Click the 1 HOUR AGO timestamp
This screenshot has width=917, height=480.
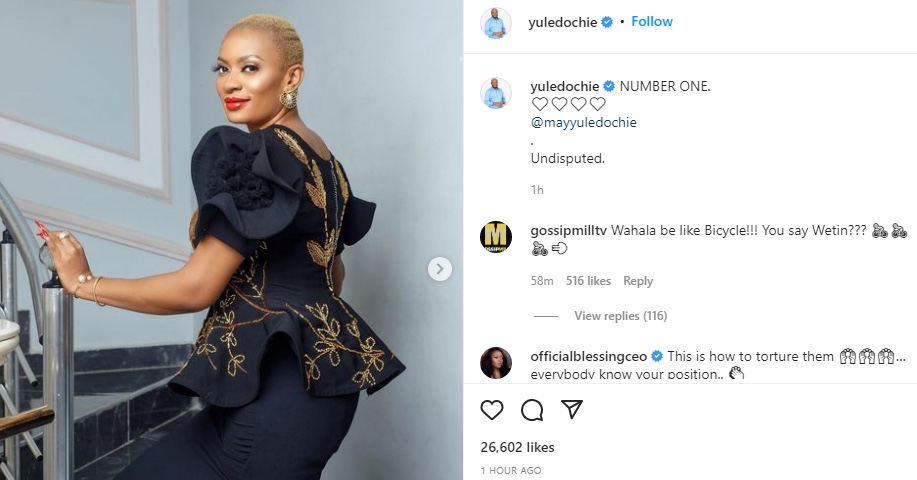(511, 471)
